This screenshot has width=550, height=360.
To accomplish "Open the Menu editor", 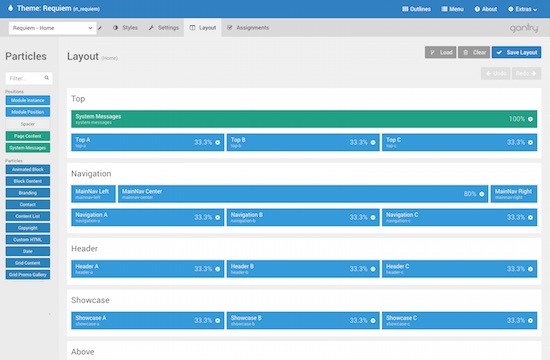I will [x=452, y=9].
